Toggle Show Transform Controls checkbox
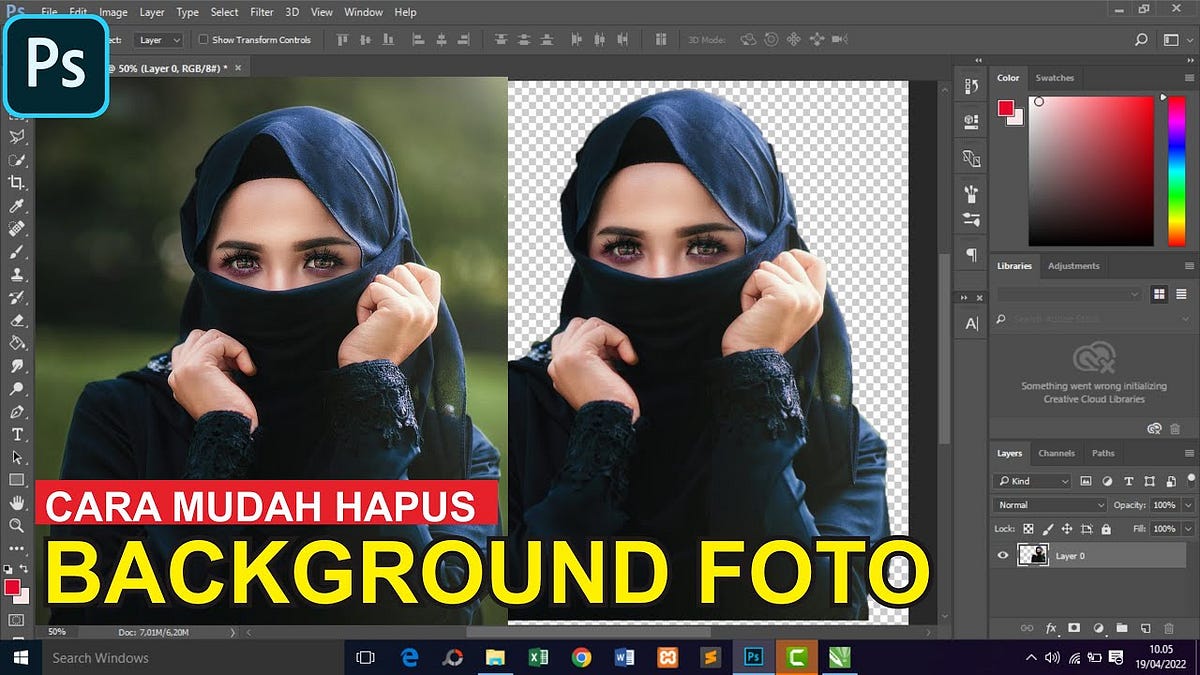Viewport: 1200px width, 675px height. pyautogui.click(x=204, y=40)
